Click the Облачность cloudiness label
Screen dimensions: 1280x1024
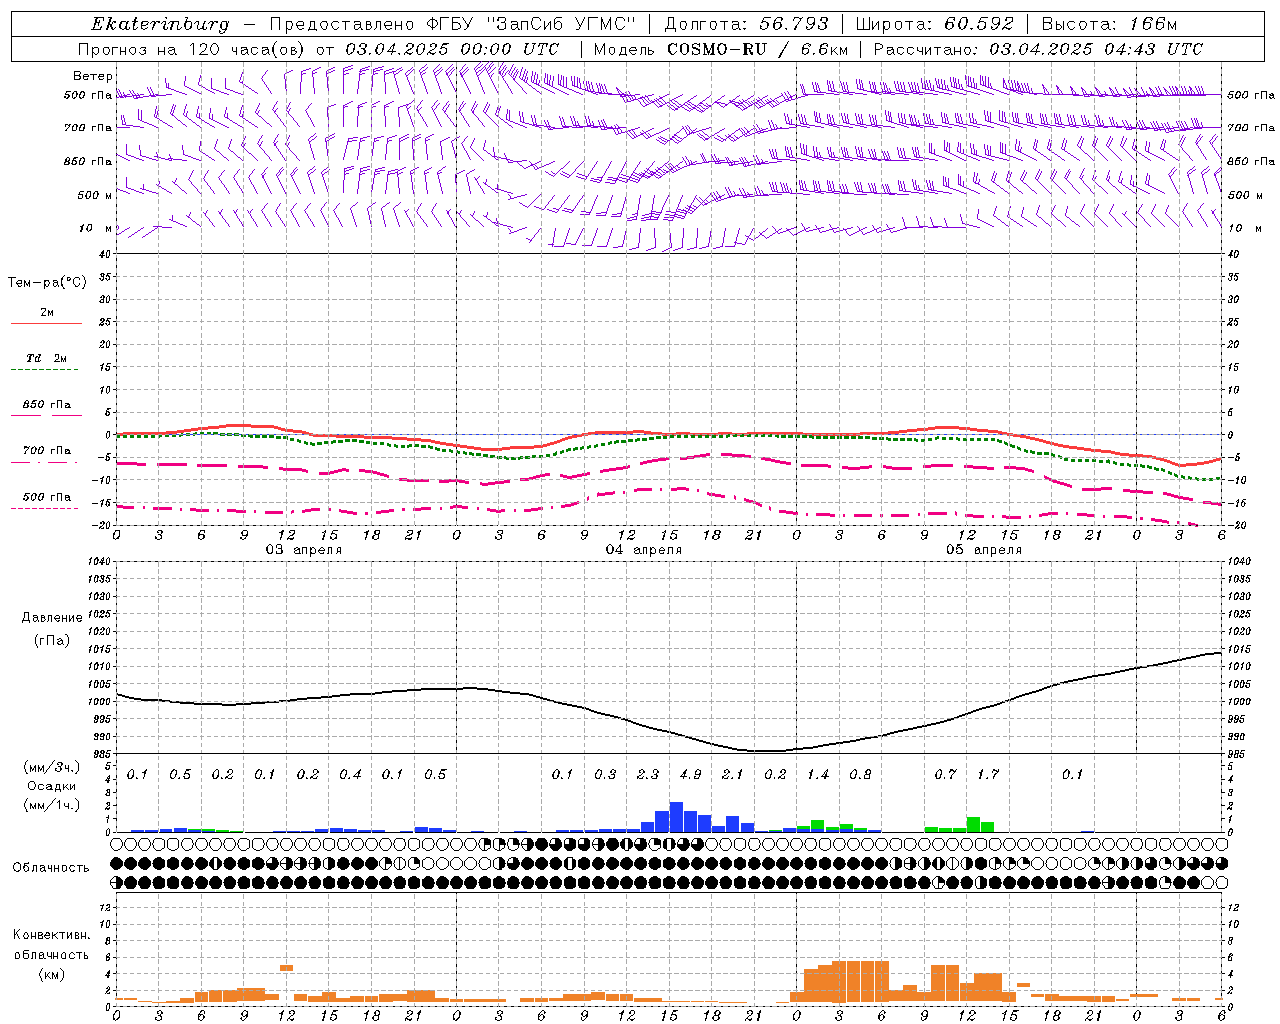pyautogui.click(x=51, y=868)
